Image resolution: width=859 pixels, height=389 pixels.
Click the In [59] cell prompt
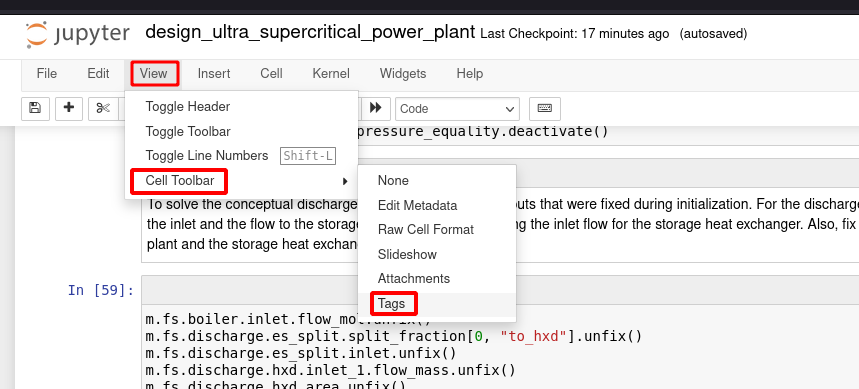click(101, 290)
